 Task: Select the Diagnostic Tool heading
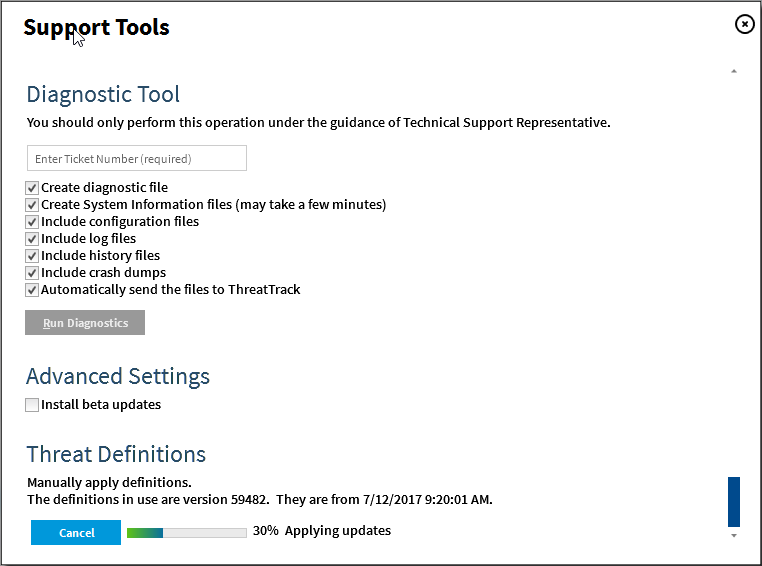click(x=103, y=94)
